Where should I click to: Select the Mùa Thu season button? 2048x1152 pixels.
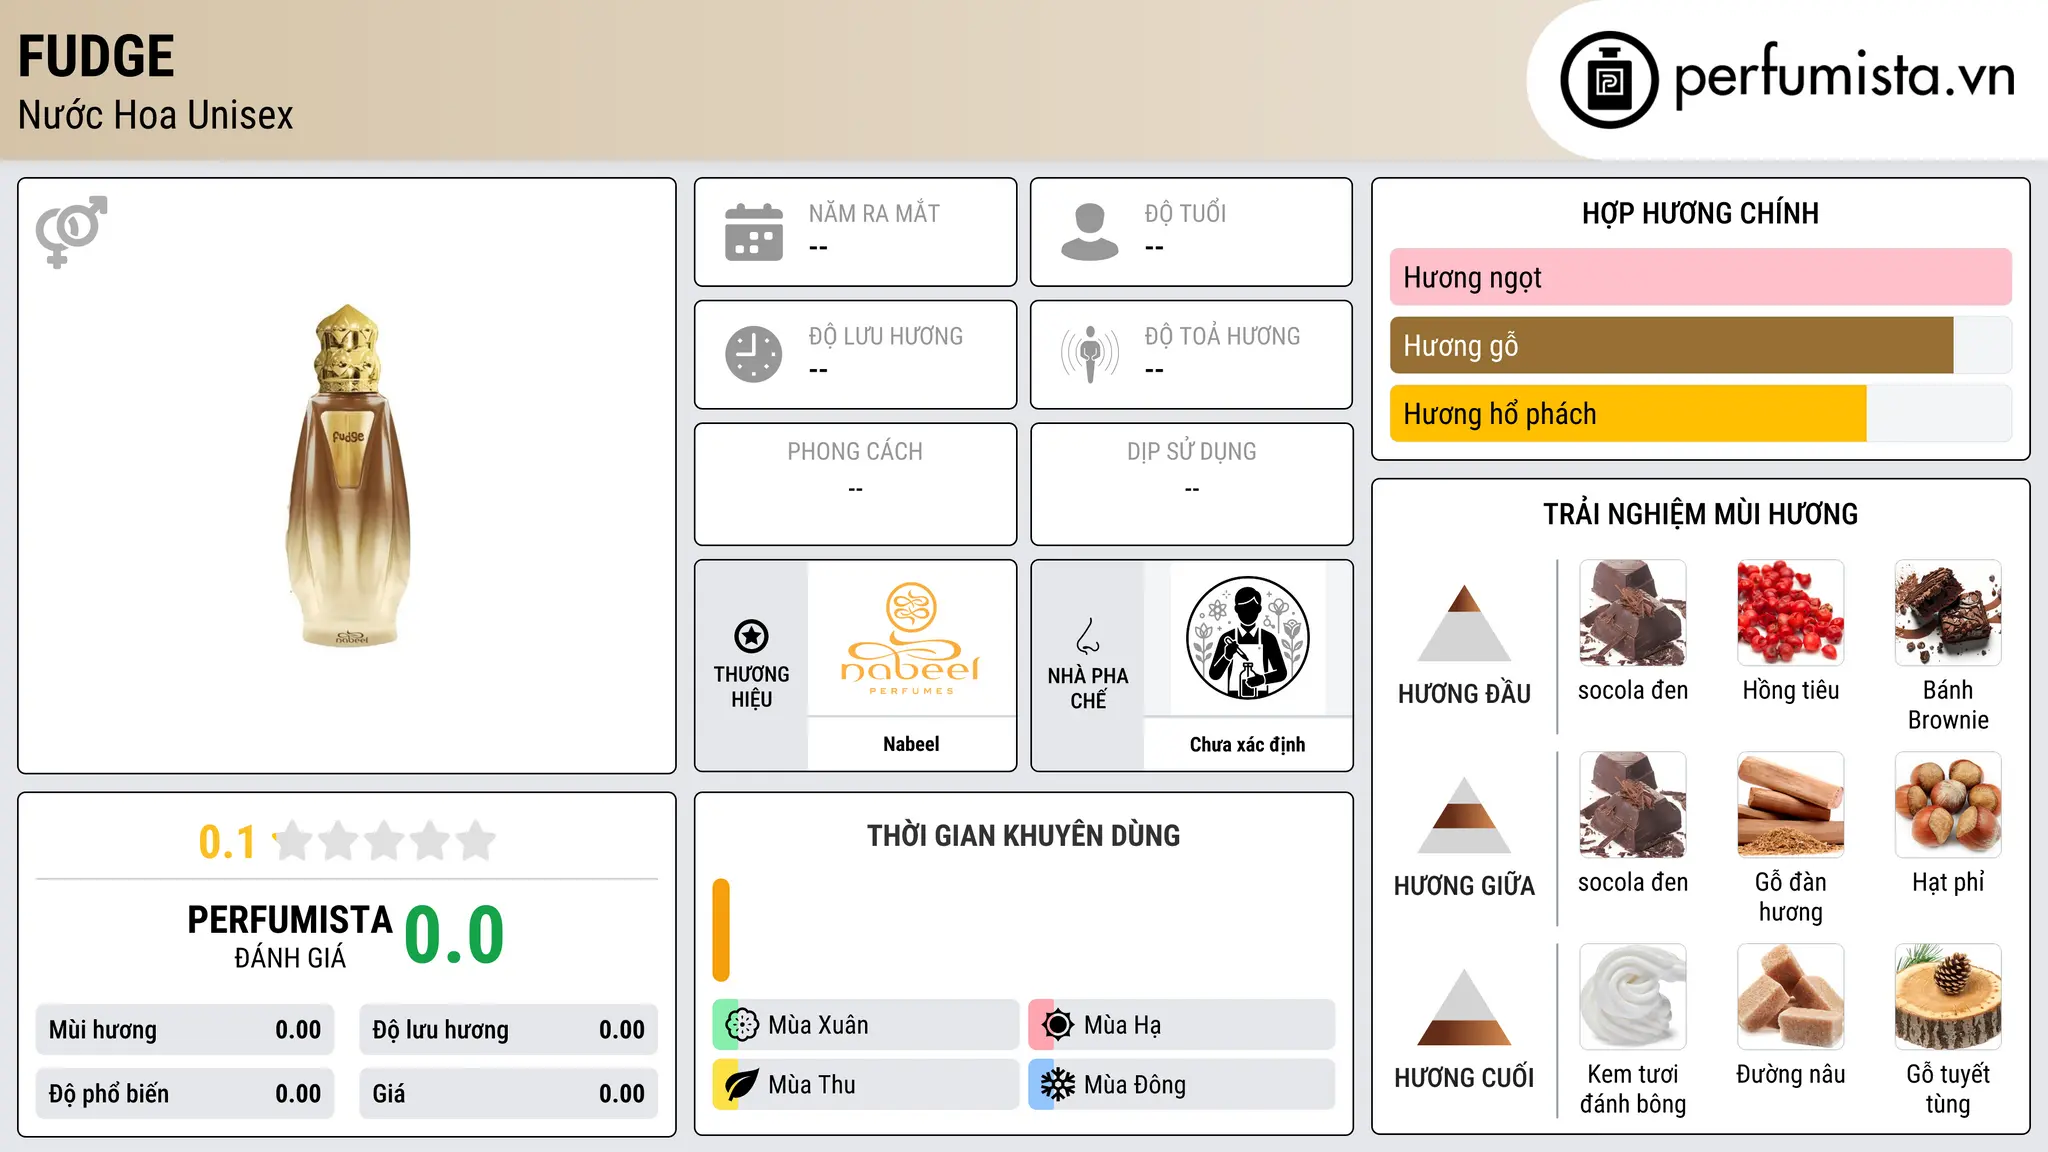pos(865,1085)
